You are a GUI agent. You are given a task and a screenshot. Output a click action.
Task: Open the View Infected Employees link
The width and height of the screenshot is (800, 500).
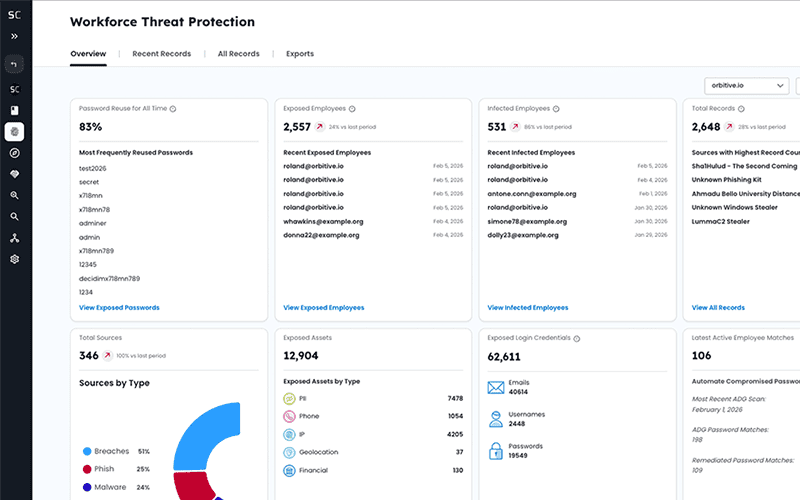(528, 308)
